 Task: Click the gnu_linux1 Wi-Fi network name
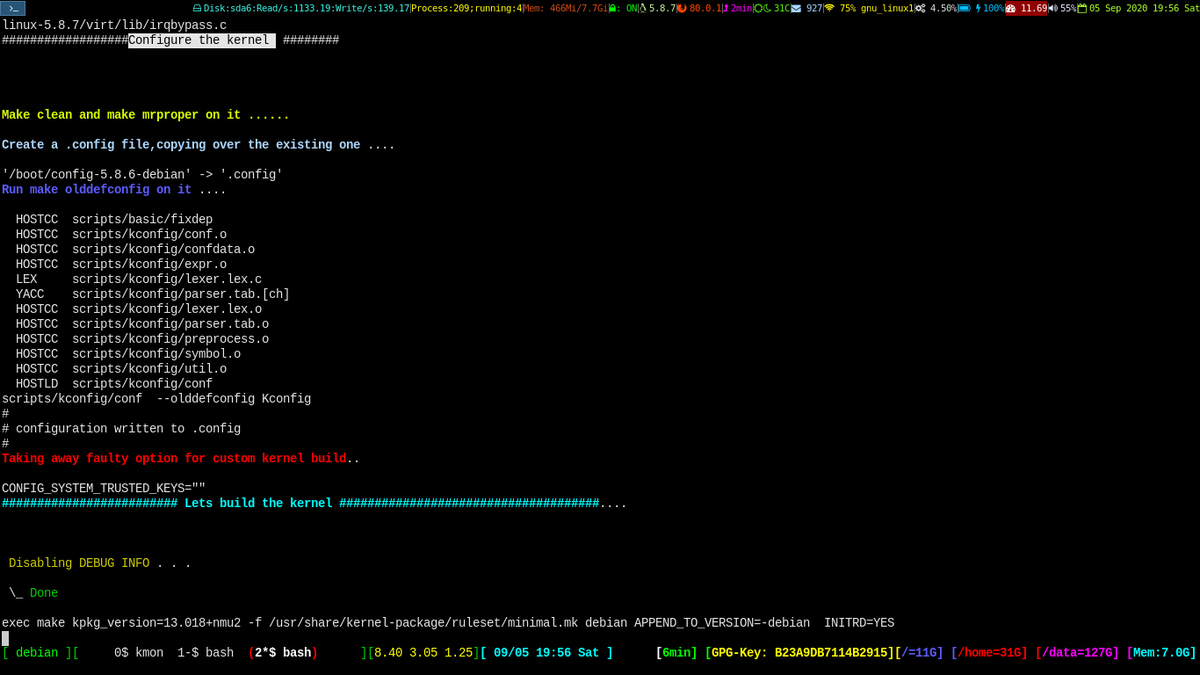pos(887,8)
